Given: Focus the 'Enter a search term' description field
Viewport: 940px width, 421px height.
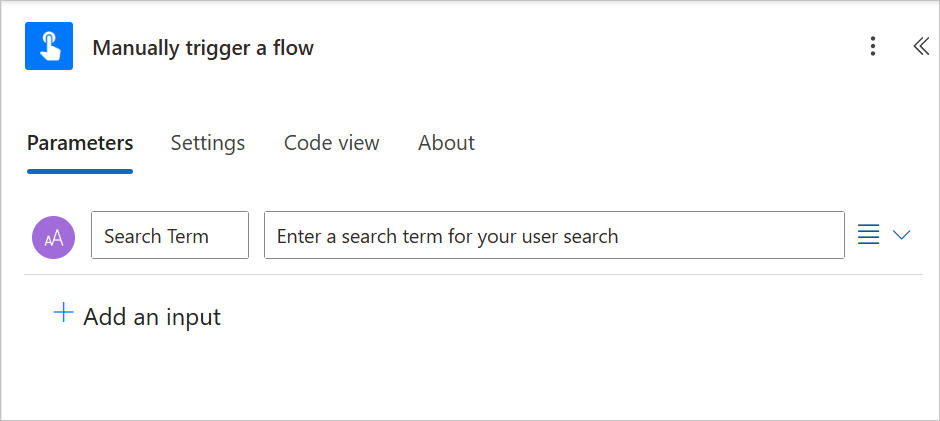Looking at the screenshot, I should (x=555, y=235).
